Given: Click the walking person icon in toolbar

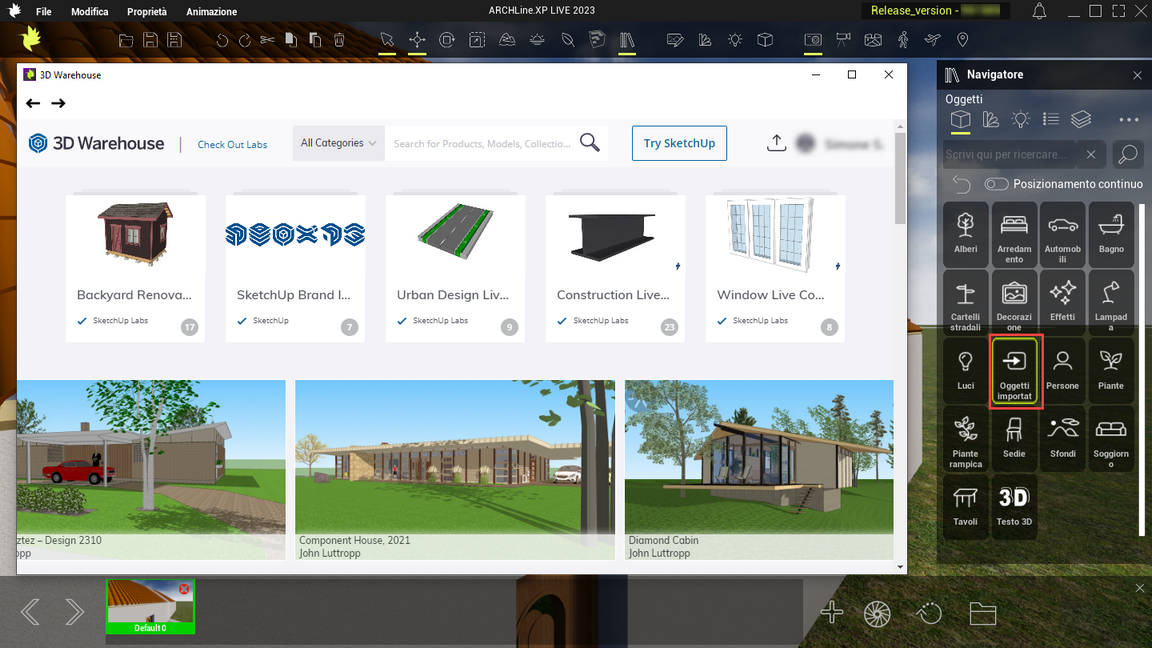Looking at the screenshot, I should 903,40.
